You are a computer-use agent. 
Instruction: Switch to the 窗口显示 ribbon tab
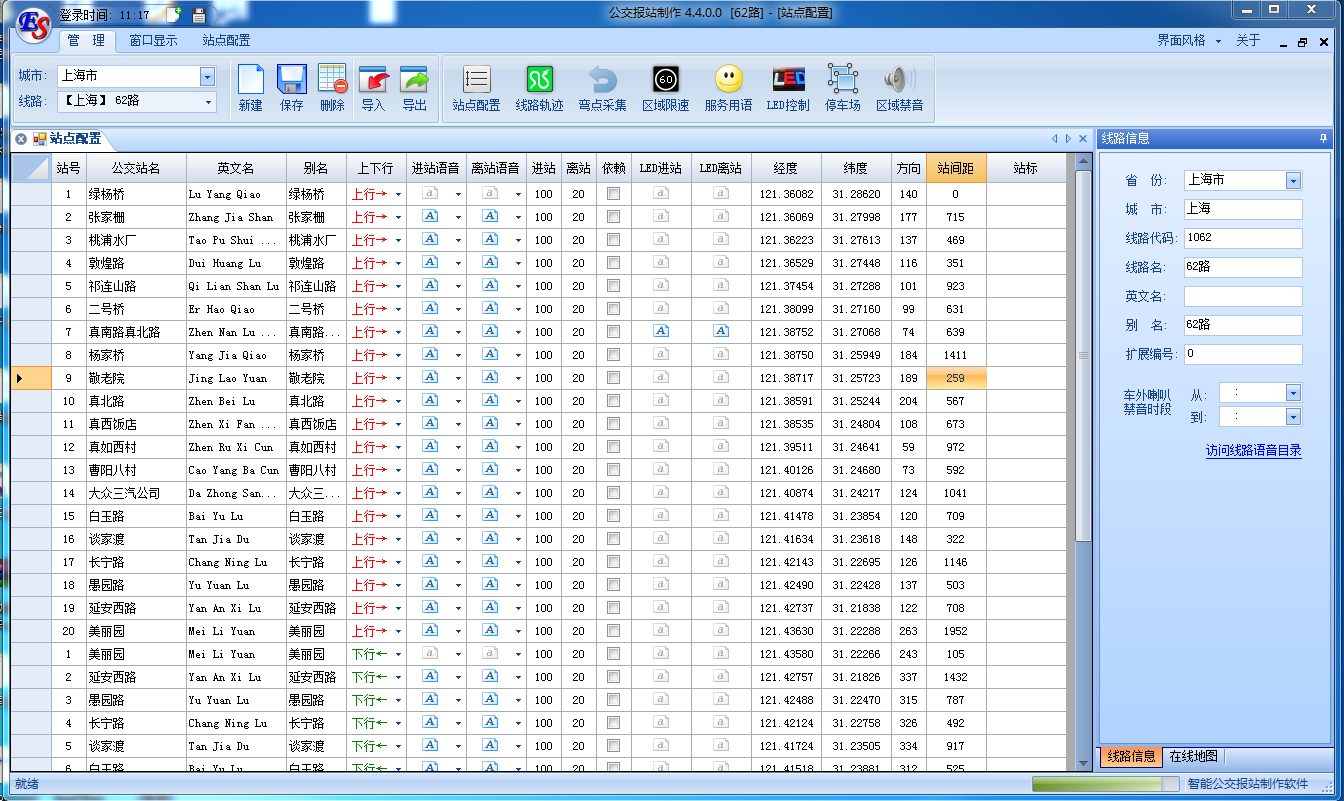point(153,41)
